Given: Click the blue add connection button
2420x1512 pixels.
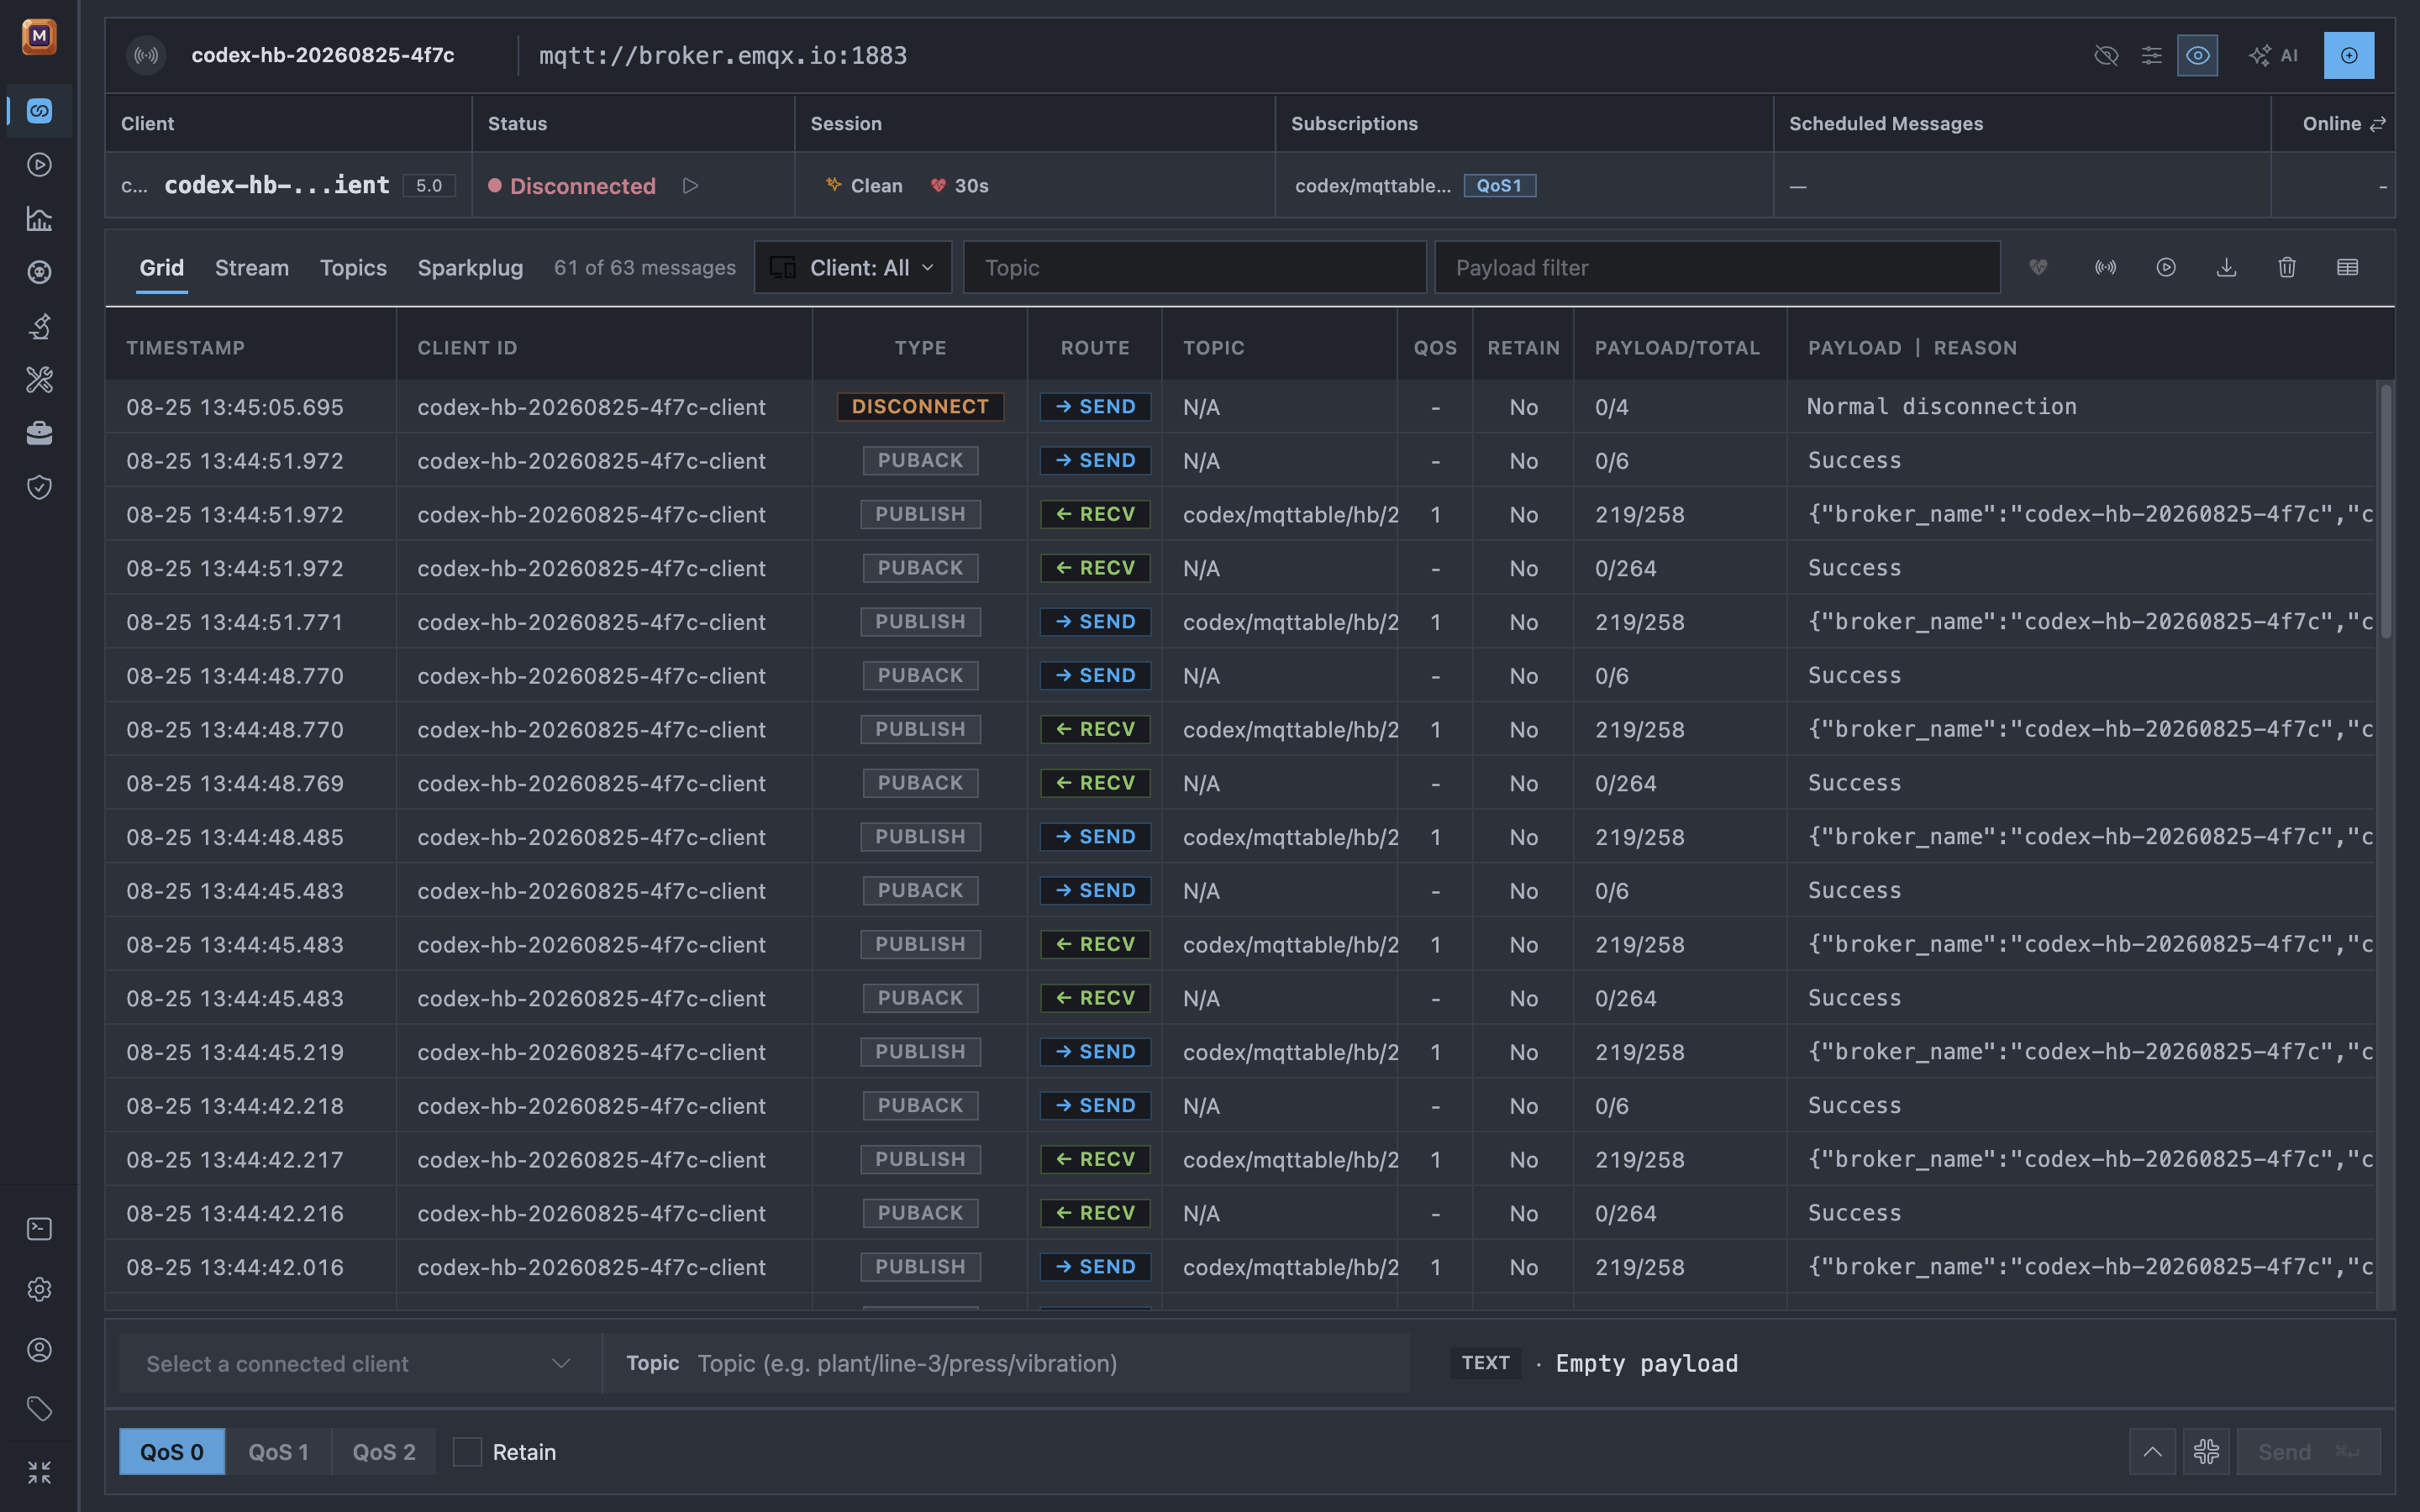Looking at the screenshot, I should pos(2349,56).
